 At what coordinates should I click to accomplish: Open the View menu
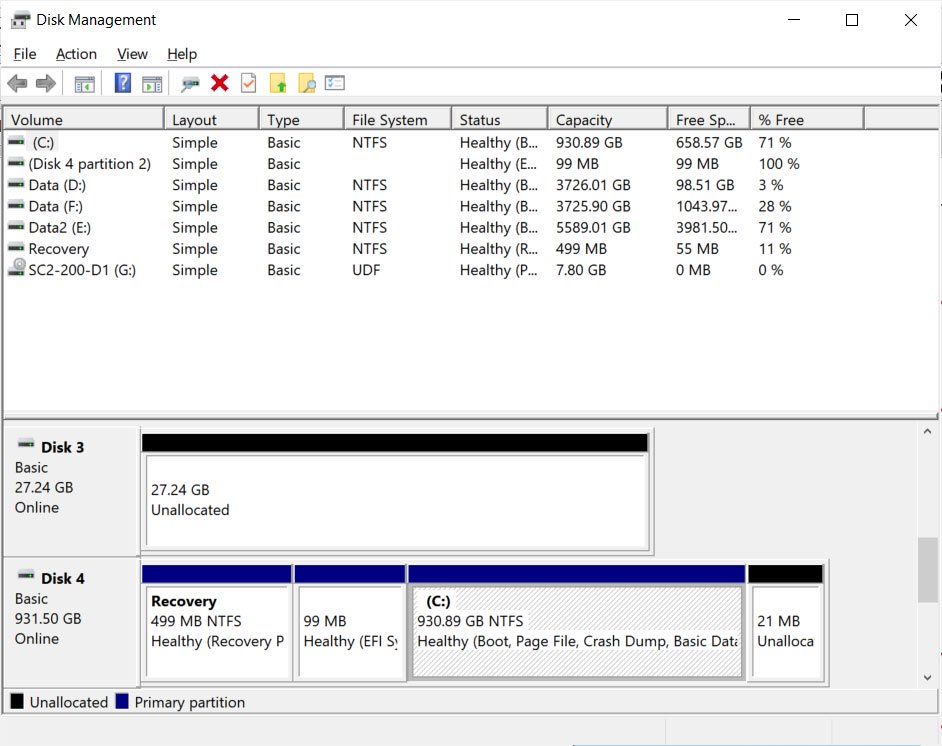(x=131, y=54)
